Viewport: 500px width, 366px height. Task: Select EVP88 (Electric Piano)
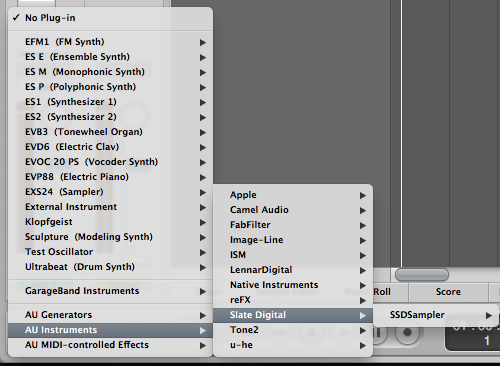point(110,177)
